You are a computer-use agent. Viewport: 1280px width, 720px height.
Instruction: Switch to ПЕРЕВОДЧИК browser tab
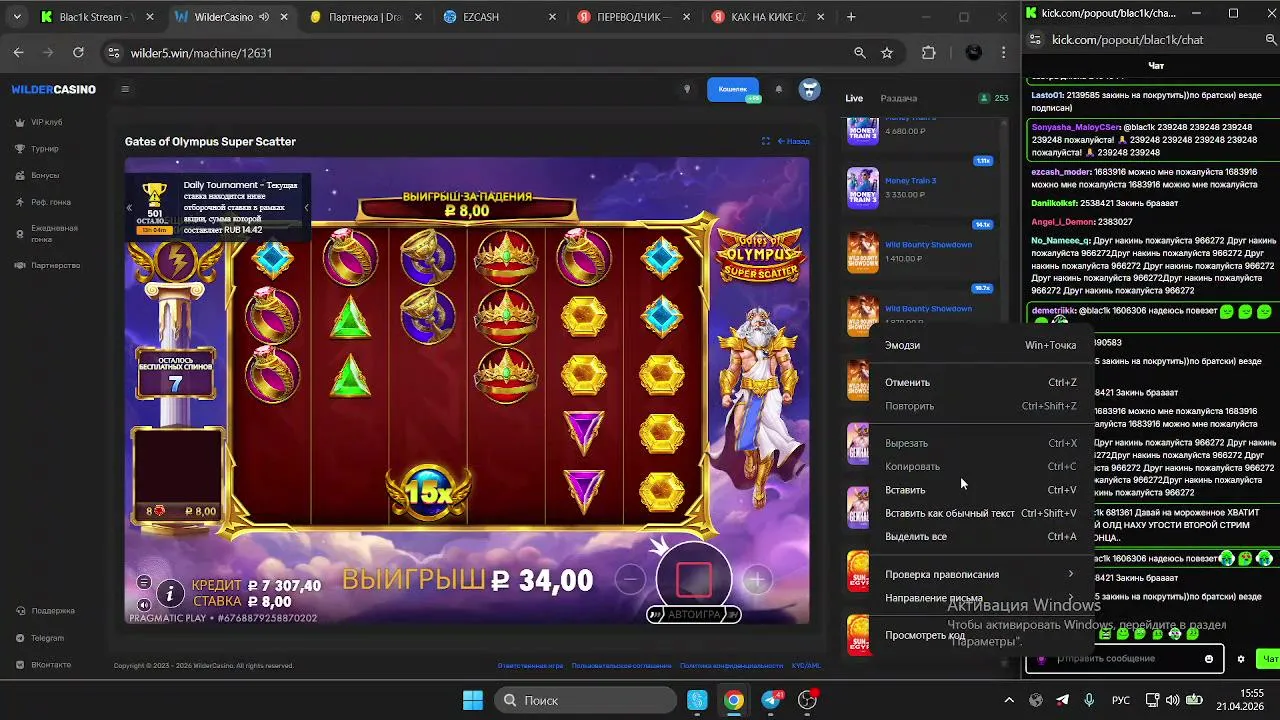coord(632,17)
